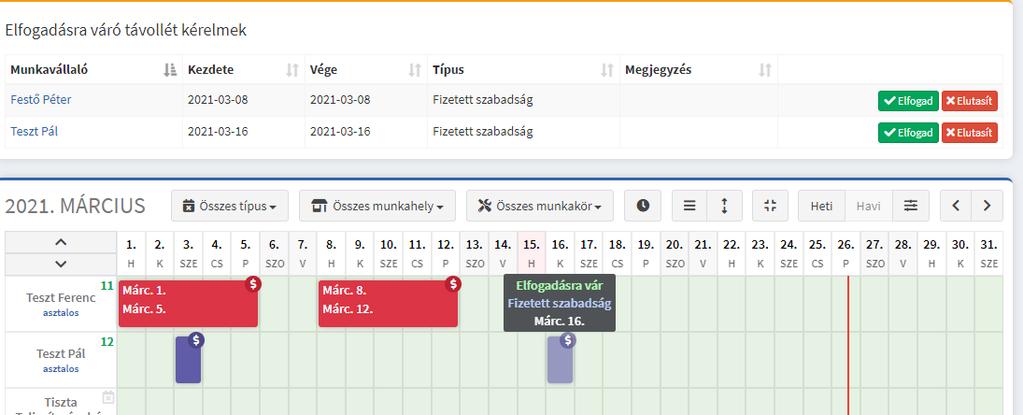Click dollar badge on Márc. 8.–12. block
The width and height of the screenshot is (1023, 415).
(453, 283)
